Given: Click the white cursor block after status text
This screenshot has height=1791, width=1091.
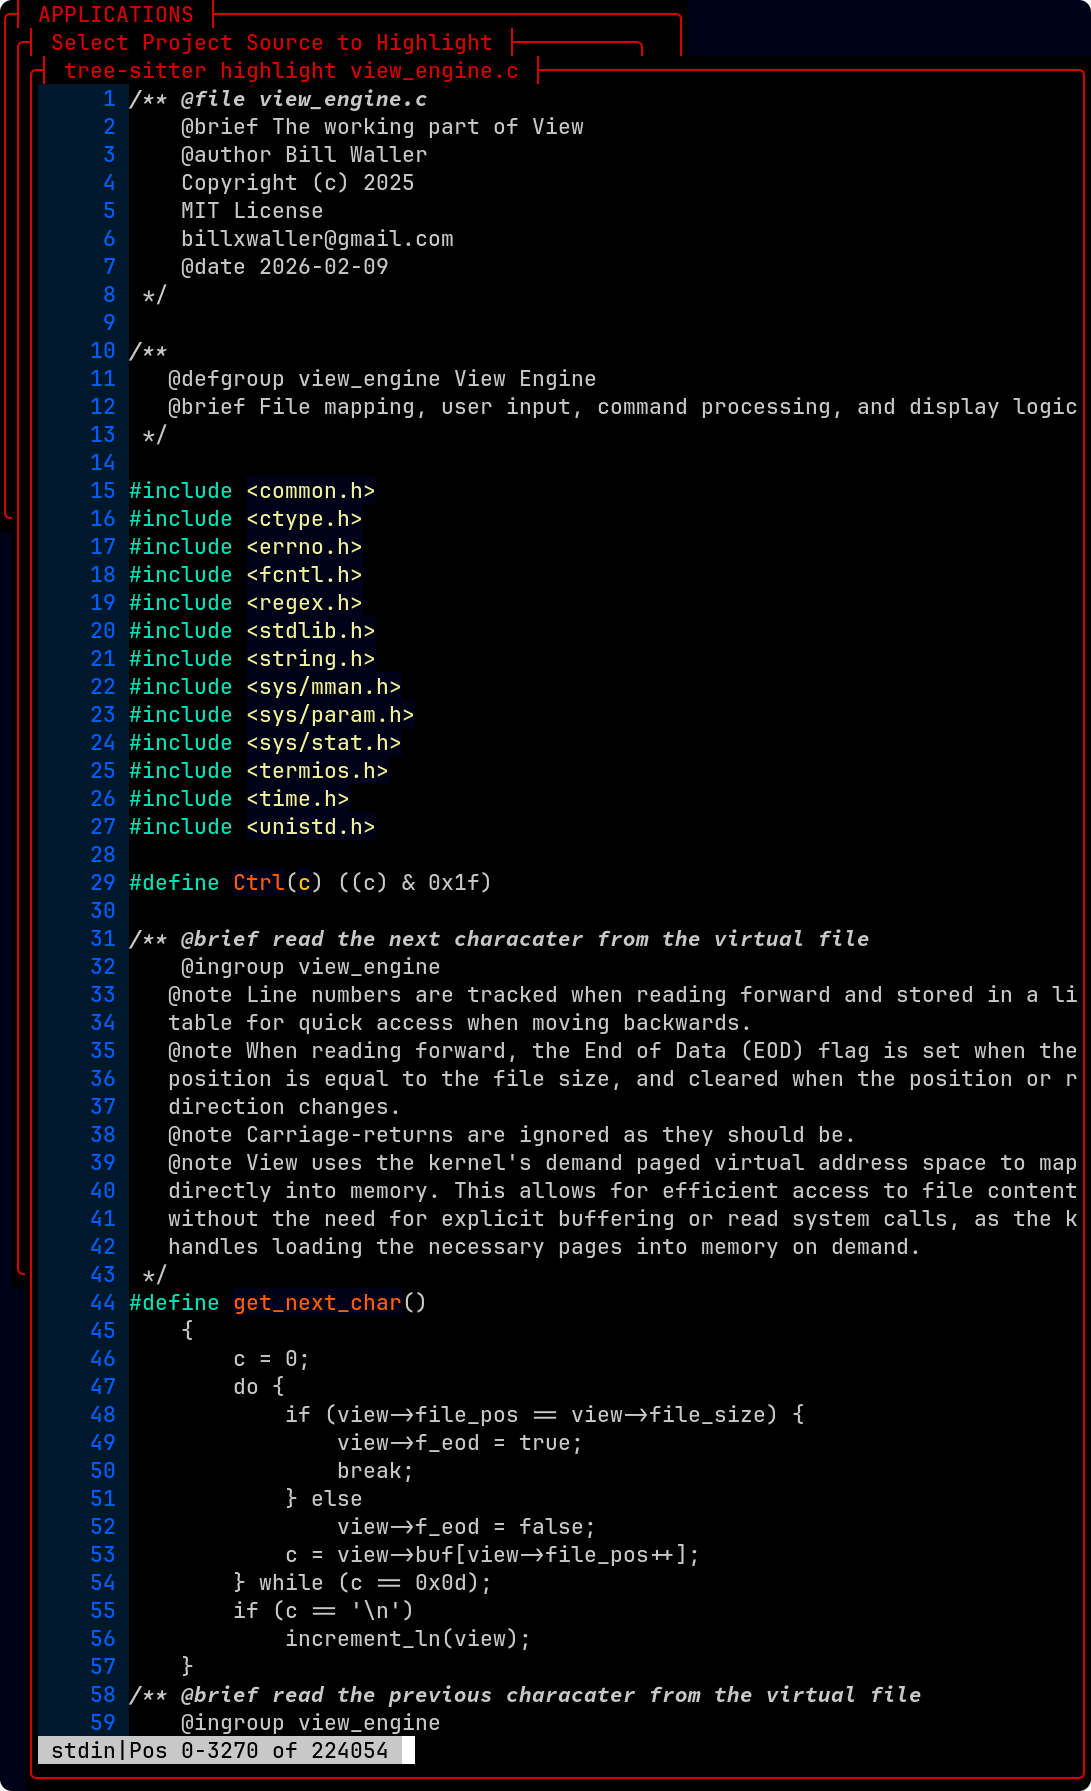Looking at the screenshot, I should [x=408, y=1750].
